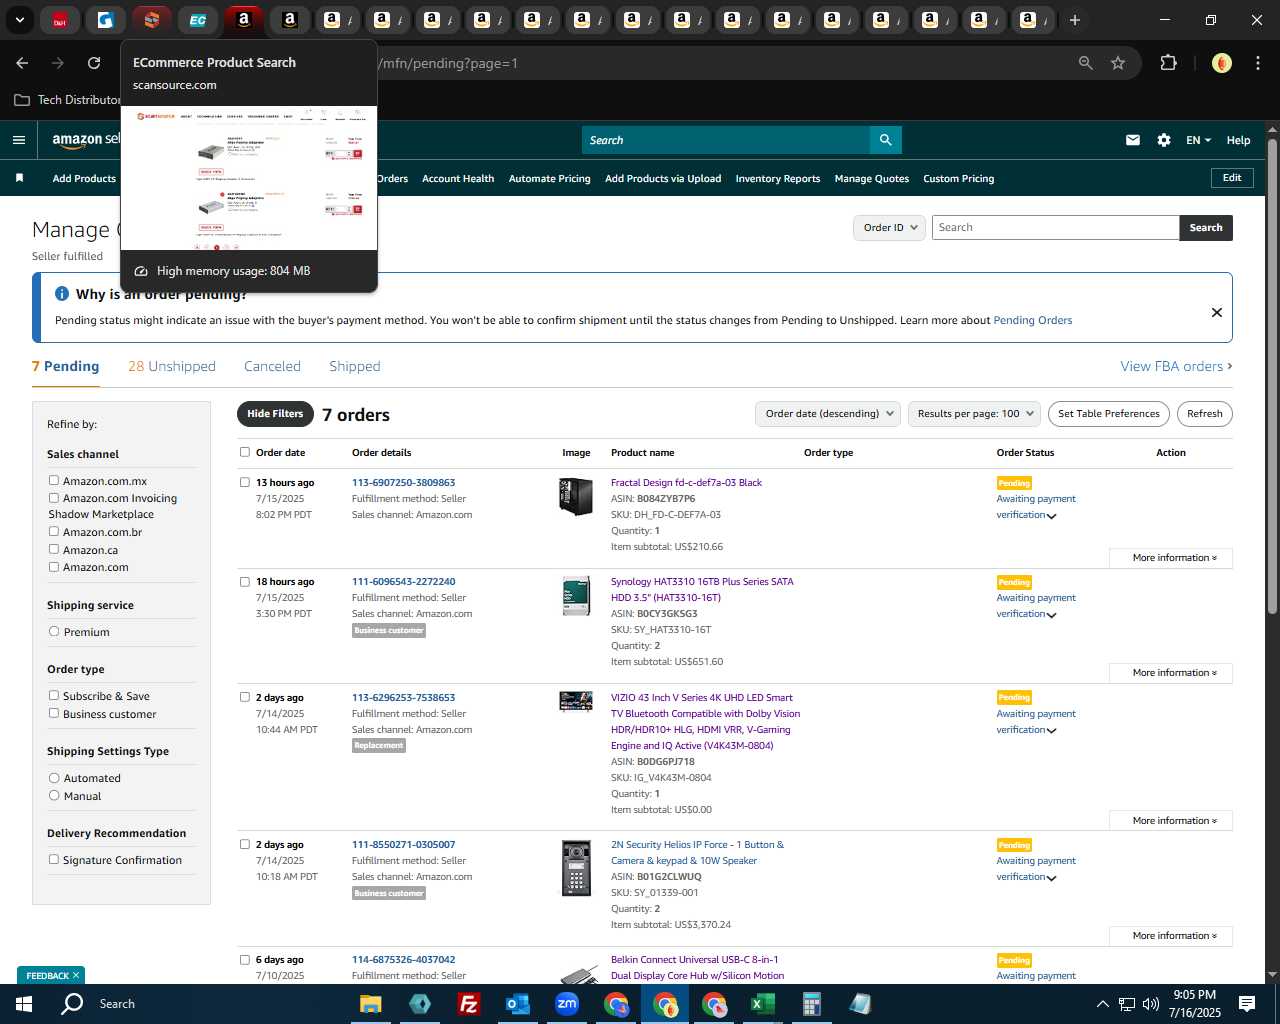Select the Automated shipping settings radio
Viewport: 1280px width, 1024px height.
pyautogui.click(x=54, y=777)
